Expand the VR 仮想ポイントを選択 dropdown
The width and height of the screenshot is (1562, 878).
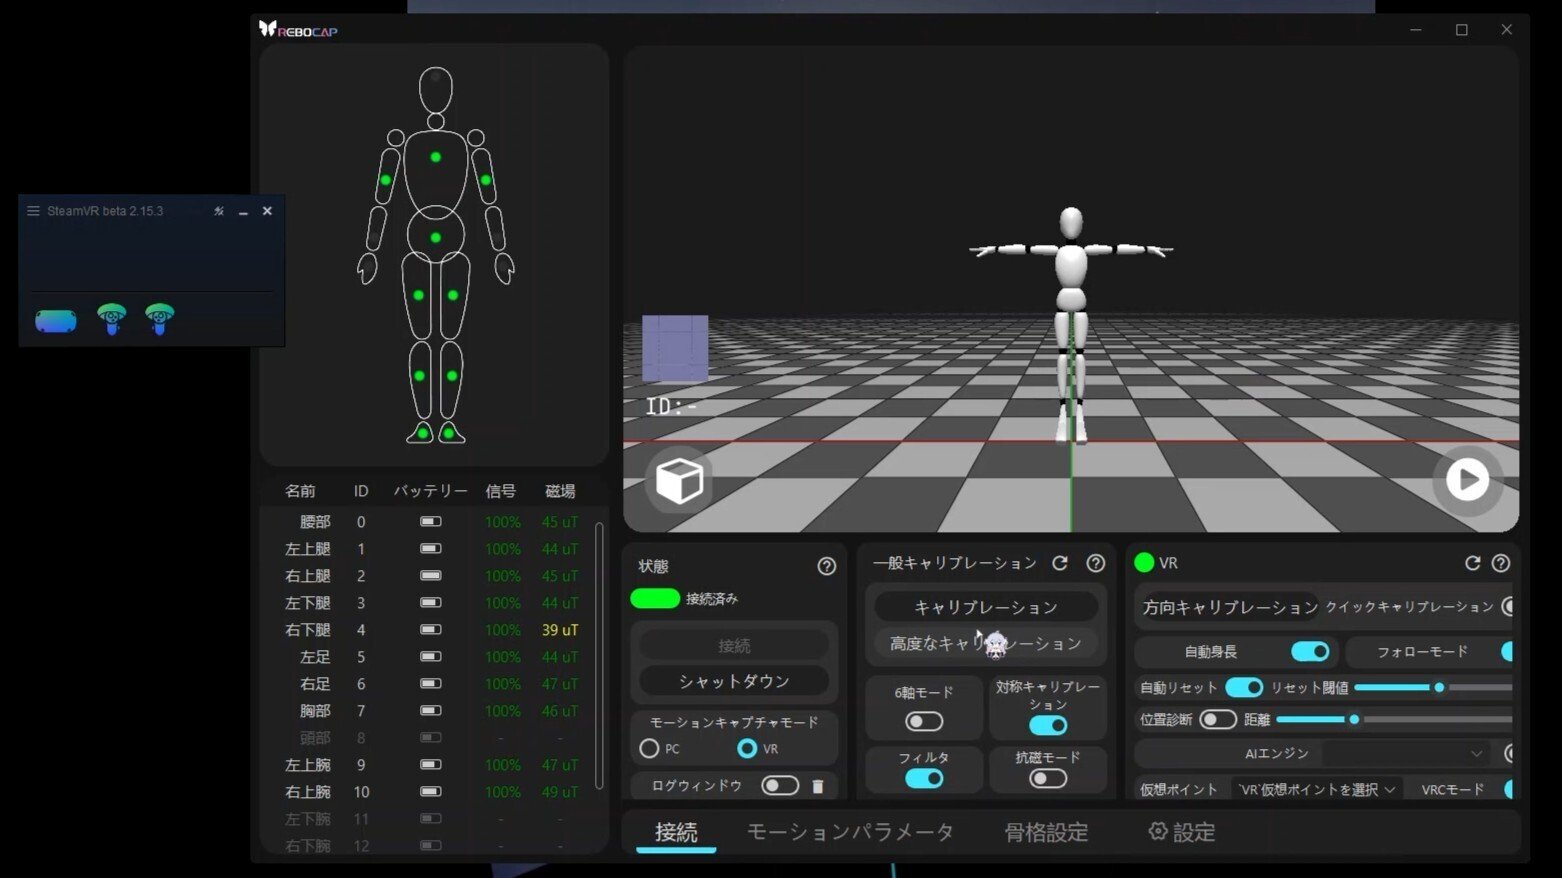pyautogui.click(x=1315, y=788)
